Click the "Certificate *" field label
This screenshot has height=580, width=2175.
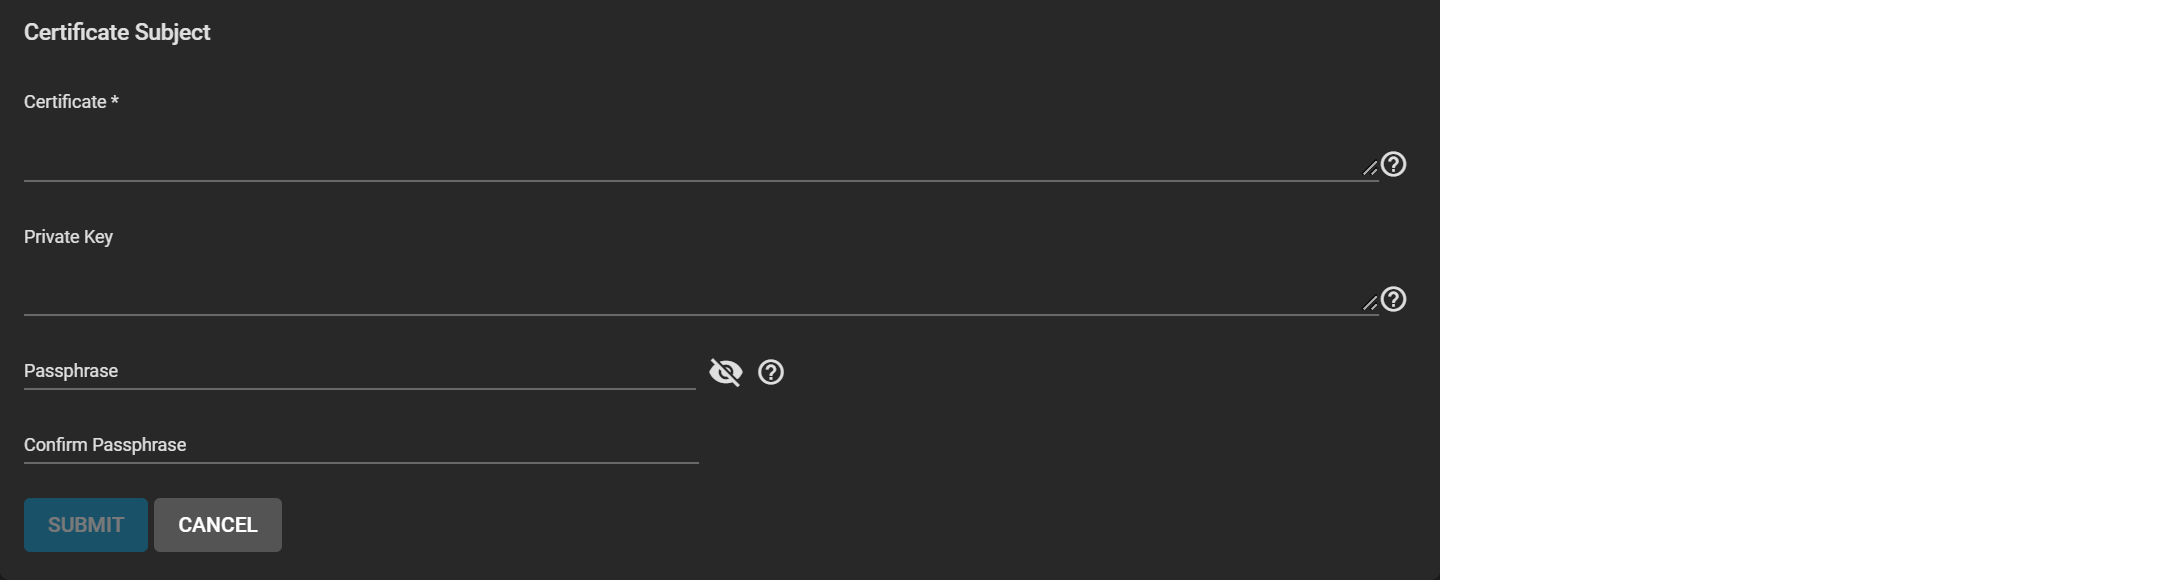(71, 102)
